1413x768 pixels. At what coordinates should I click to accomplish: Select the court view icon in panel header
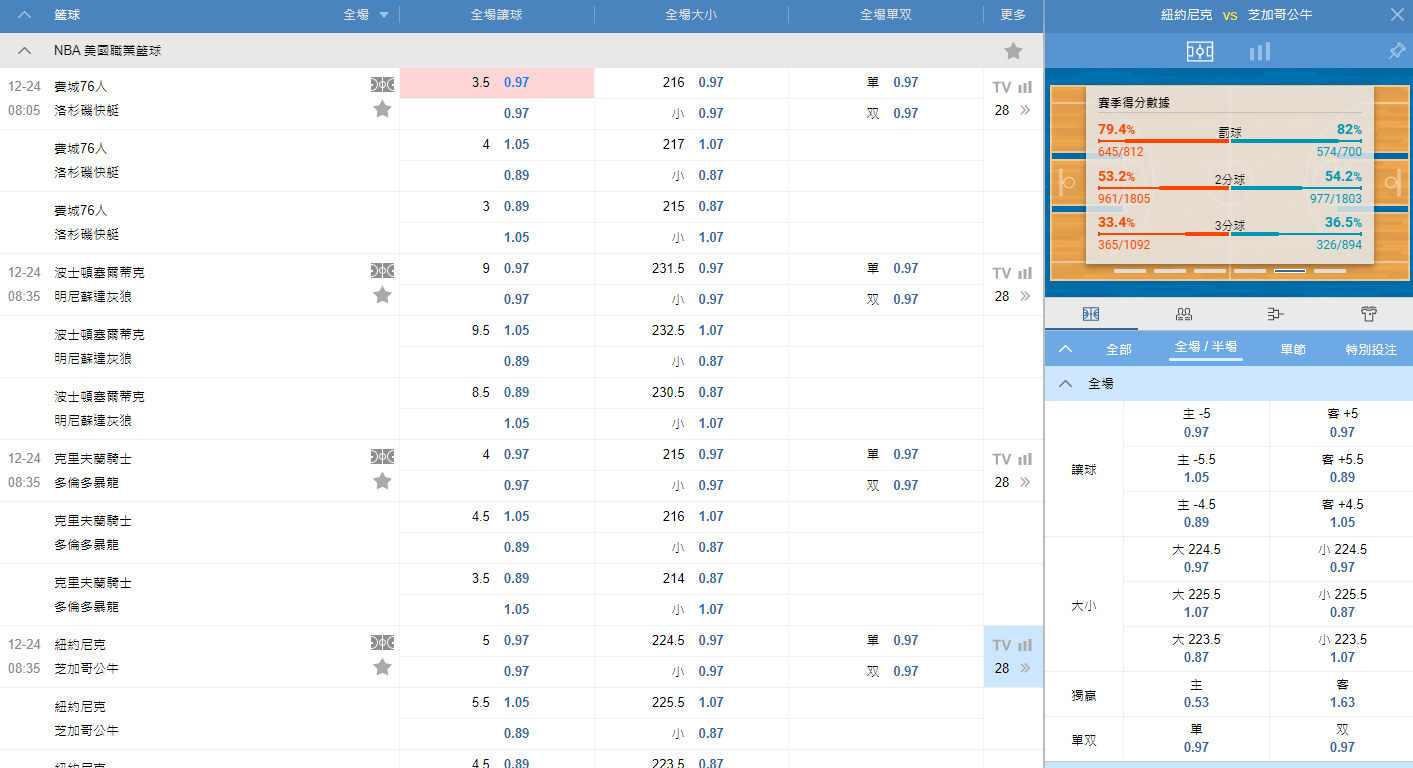click(x=1200, y=51)
